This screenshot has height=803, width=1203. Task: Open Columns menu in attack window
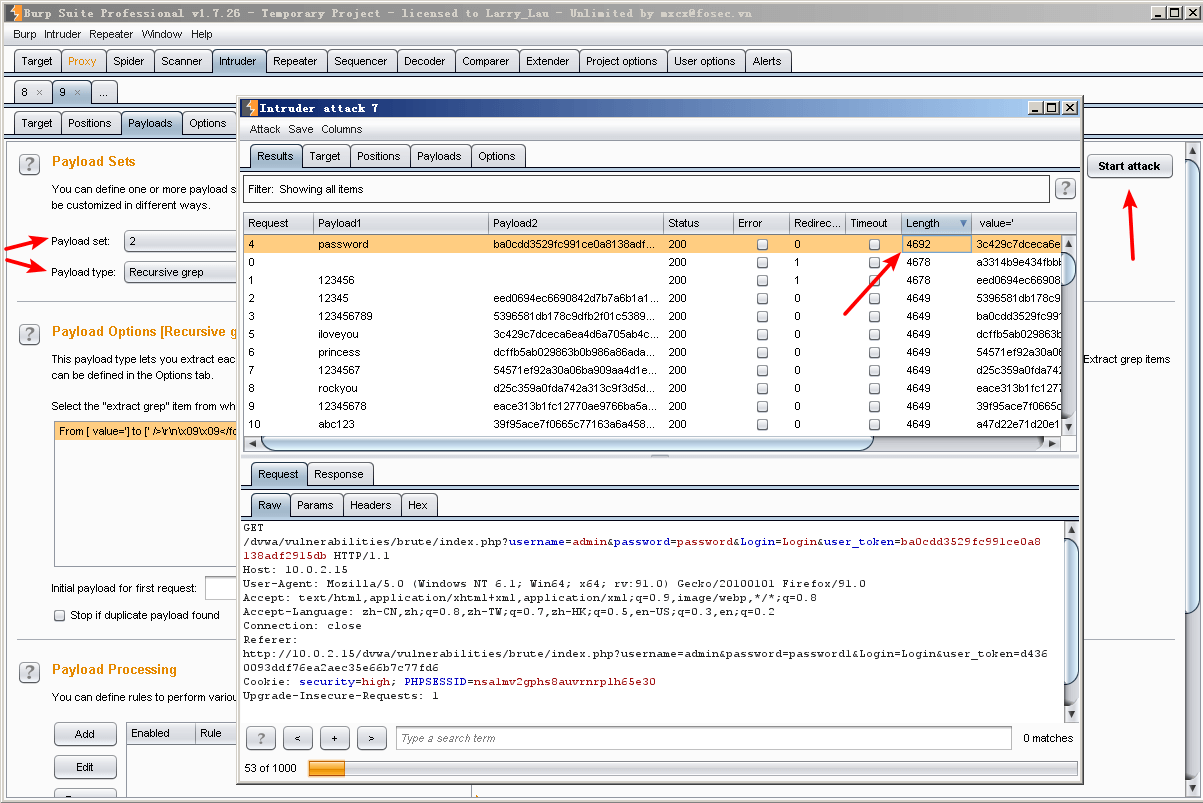(342, 129)
